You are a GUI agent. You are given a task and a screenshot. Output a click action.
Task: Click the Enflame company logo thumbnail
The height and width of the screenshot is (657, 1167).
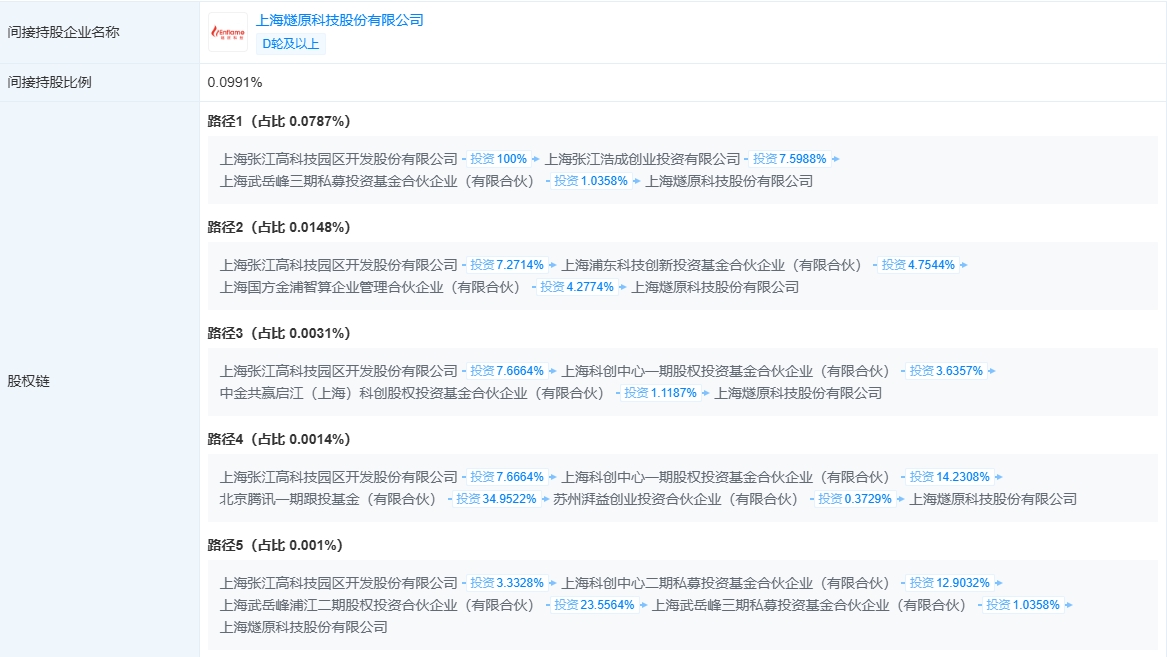tap(228, 32)
